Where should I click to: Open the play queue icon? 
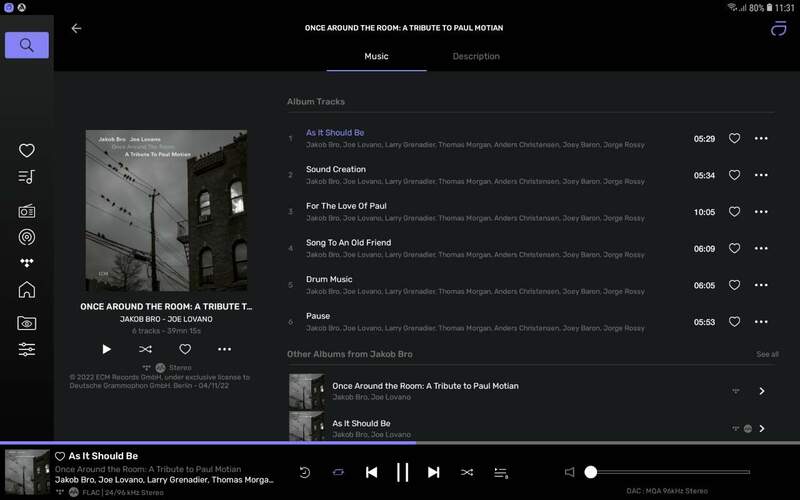coord(501,473)
